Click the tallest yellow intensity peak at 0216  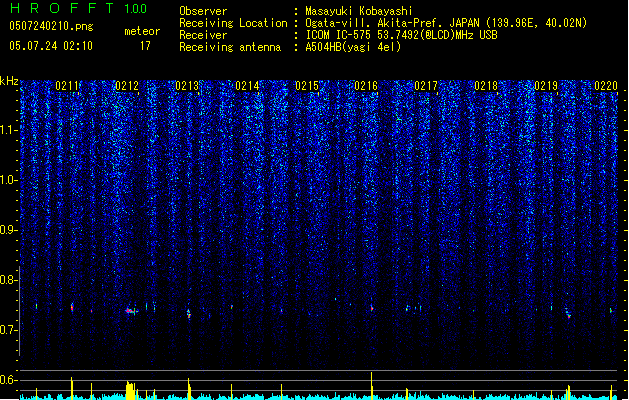pyautogui.click(x=371, y=386)
